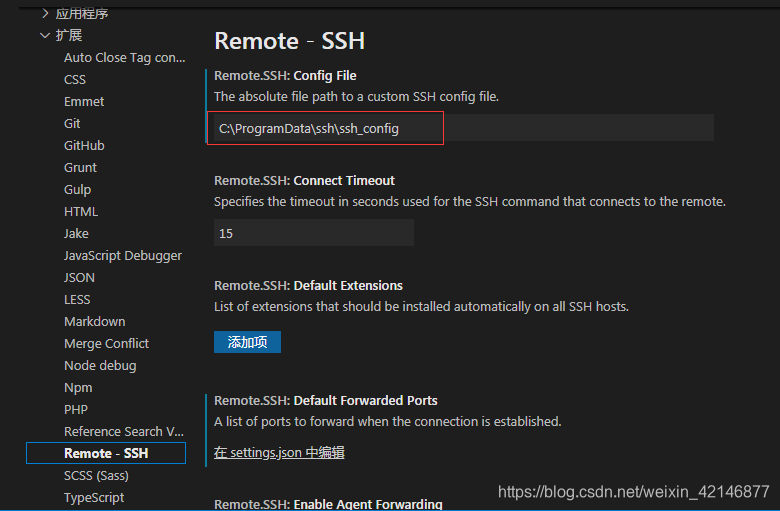This screenshot has height=511, width=780.
Task: Click the absolute file path description text
Action: tap(356, 97)
